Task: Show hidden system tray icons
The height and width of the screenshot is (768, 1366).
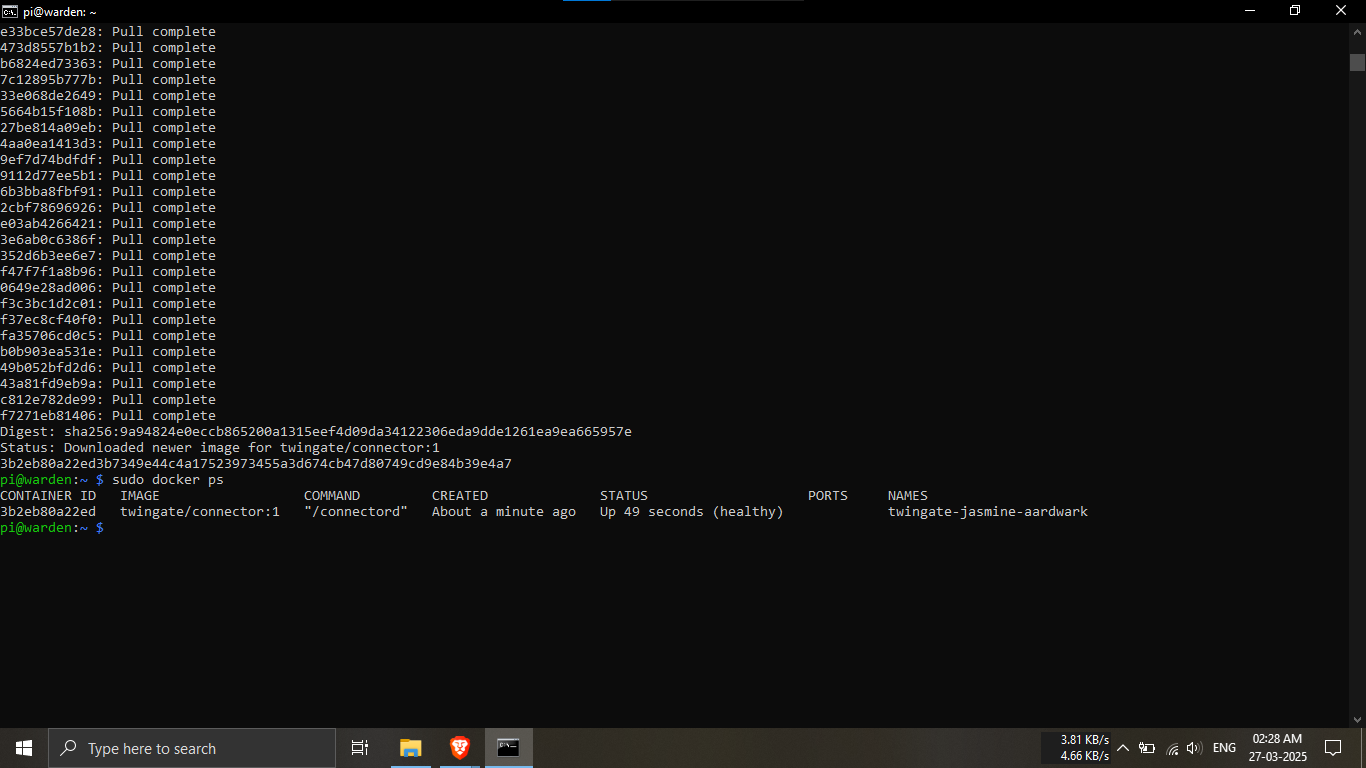Action: coord(1122,748)
